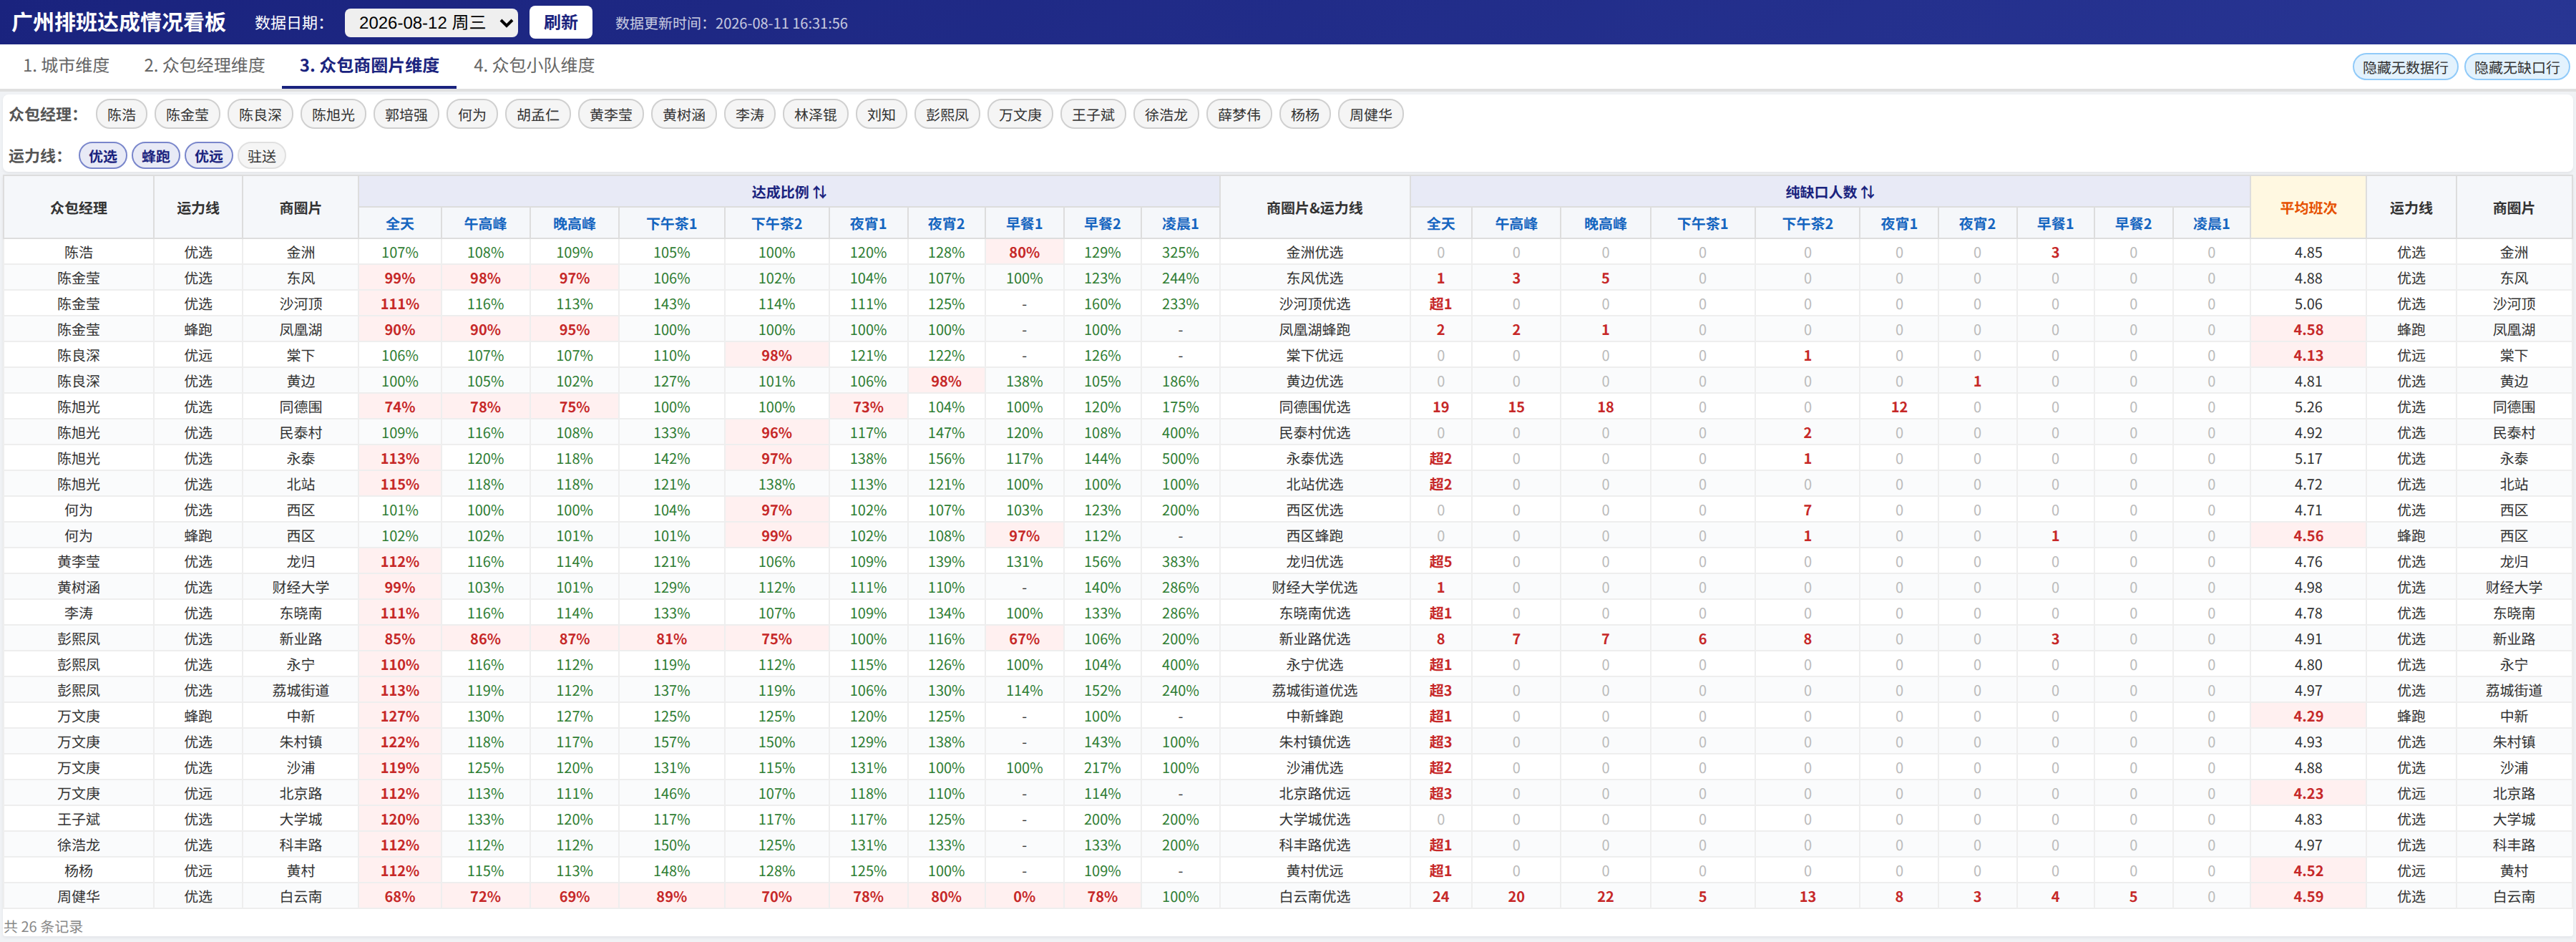Viewport: 2576px width, 942px height.
Task: Select the 同德围优选 row label
Action: 1314,407
